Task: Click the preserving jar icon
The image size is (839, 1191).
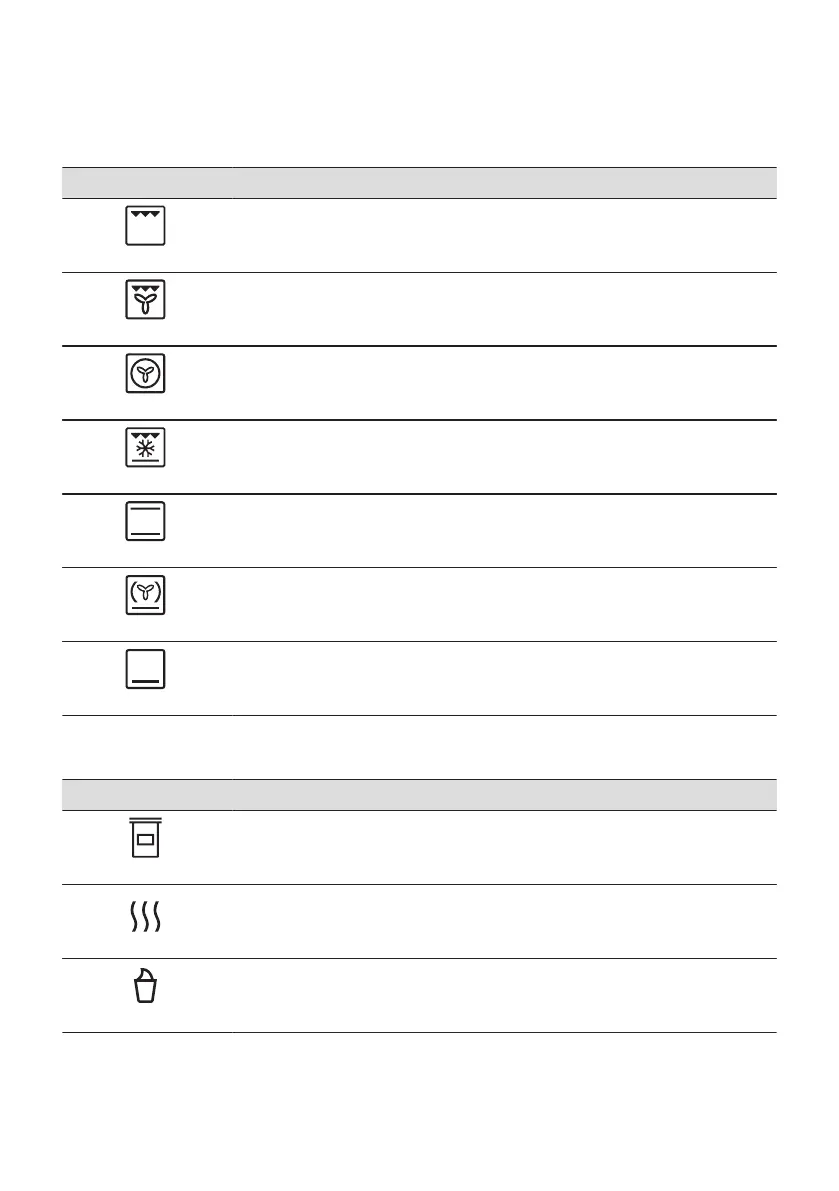Action: pos(146,838)
